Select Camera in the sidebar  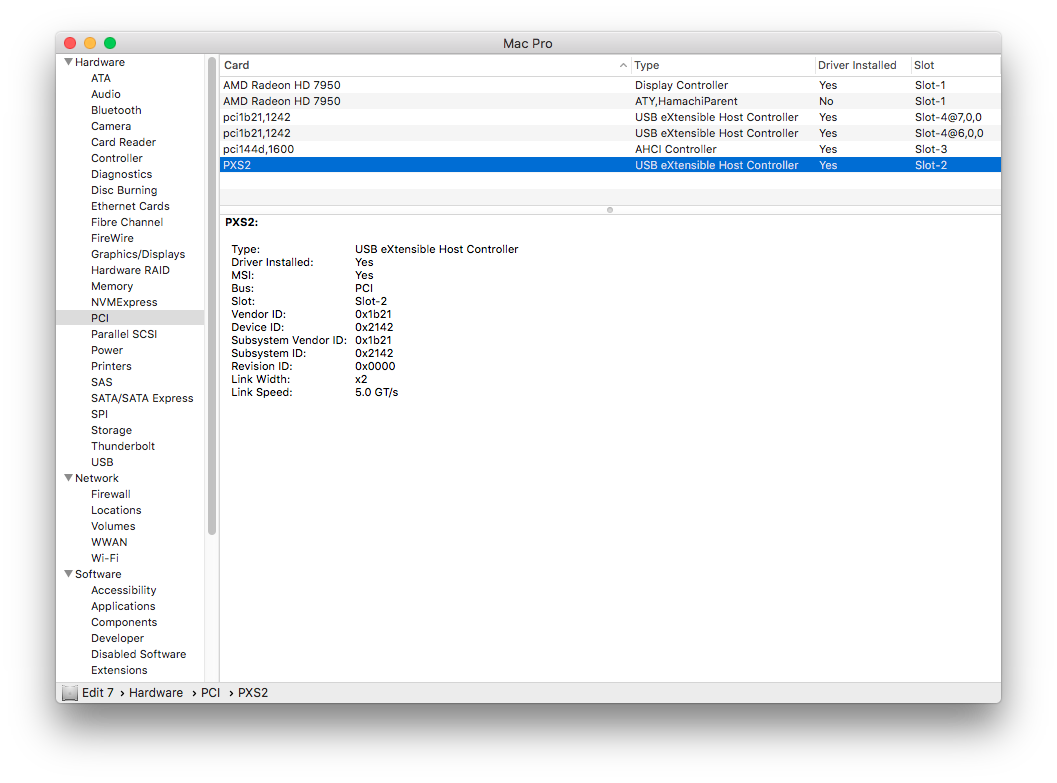click(111, 126)
